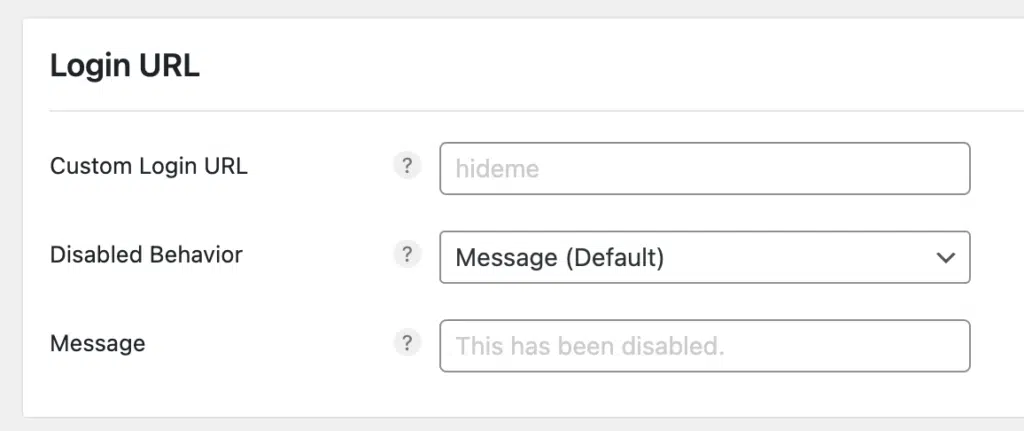Click the "Login URL" section heading
Screen dimensions: 1024x431
[x=125, y=66]
